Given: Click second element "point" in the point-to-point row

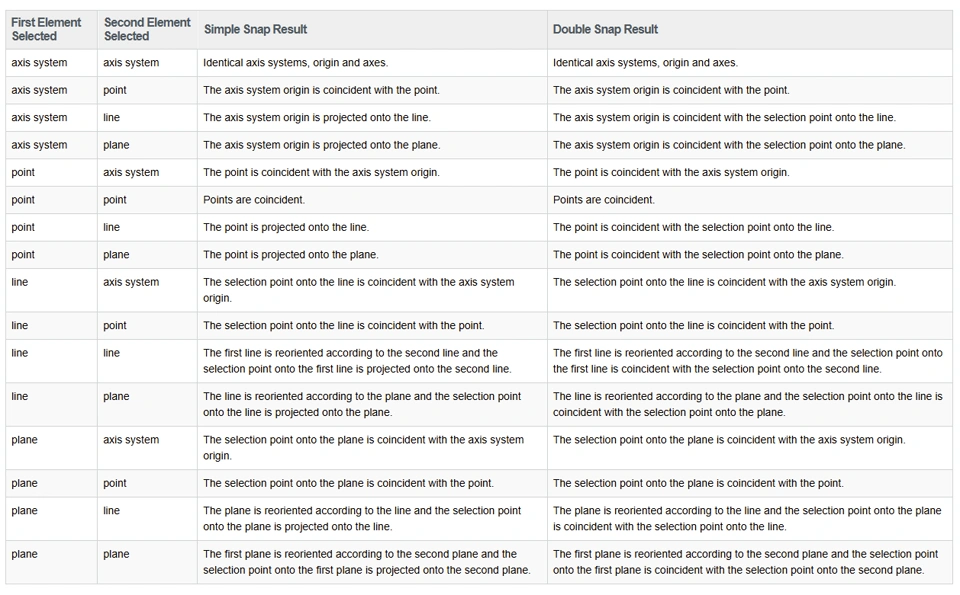Looking at the screenshot, I should (115, 200).
